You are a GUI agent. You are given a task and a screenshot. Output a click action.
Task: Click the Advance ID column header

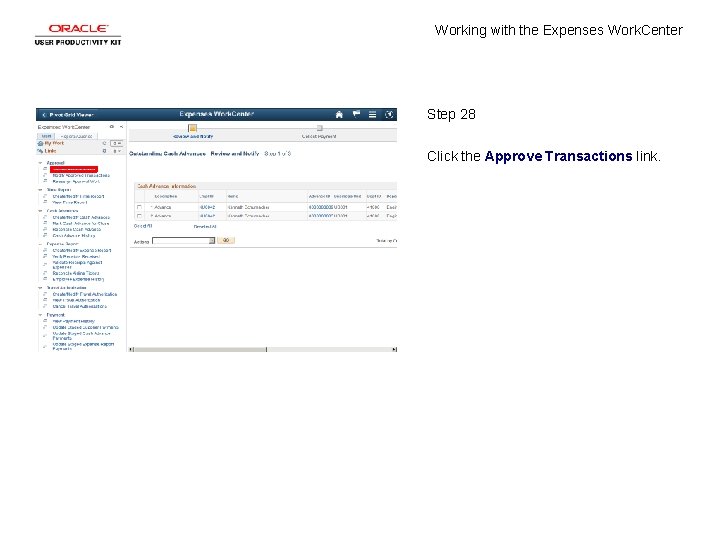point(320,196)
